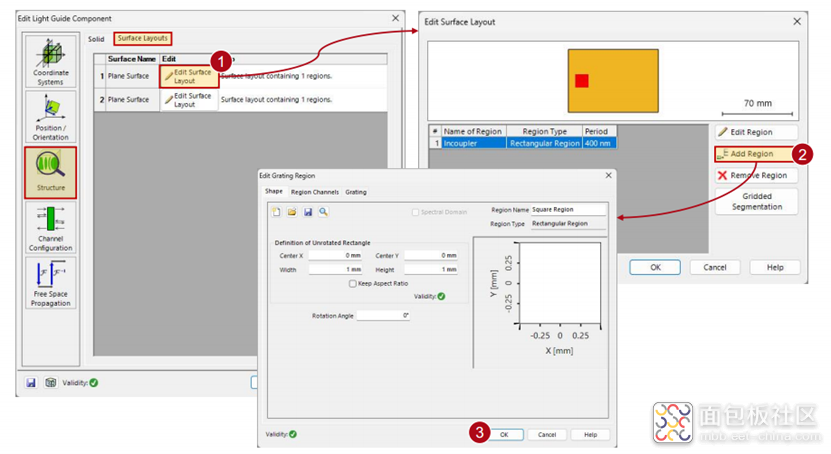Open Channel Configuration sidebar icon
The height and width of the screenshot is (454, 831).
51,228
